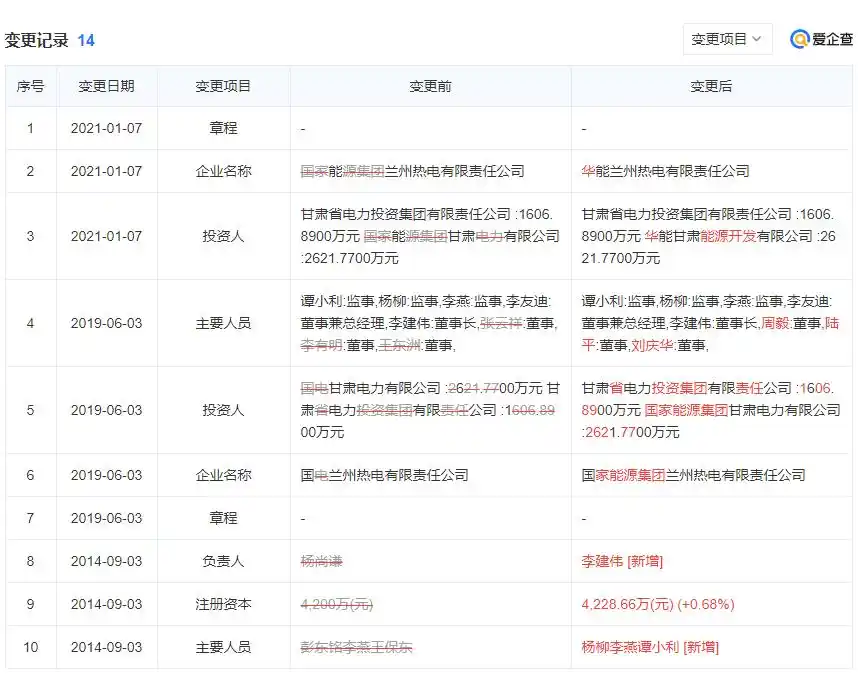This screenshot has height=679, width=858.
Task: Click 注册资本 in row 9
Action: coord(223,604)
